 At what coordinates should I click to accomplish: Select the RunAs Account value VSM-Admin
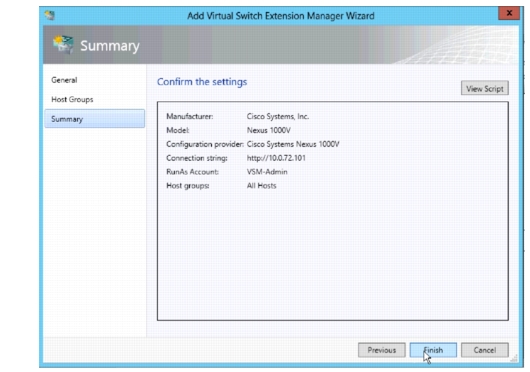tap(267, 172)
